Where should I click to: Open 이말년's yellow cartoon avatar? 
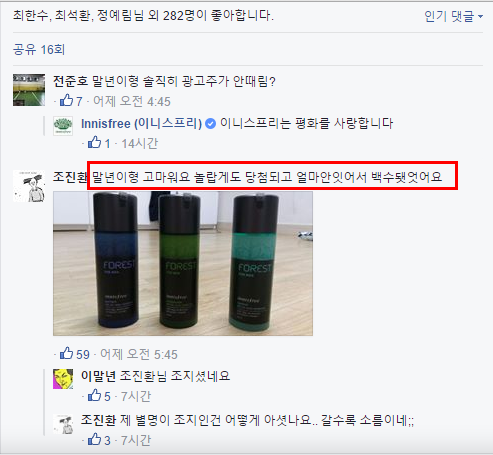click(x=63, y=379)
